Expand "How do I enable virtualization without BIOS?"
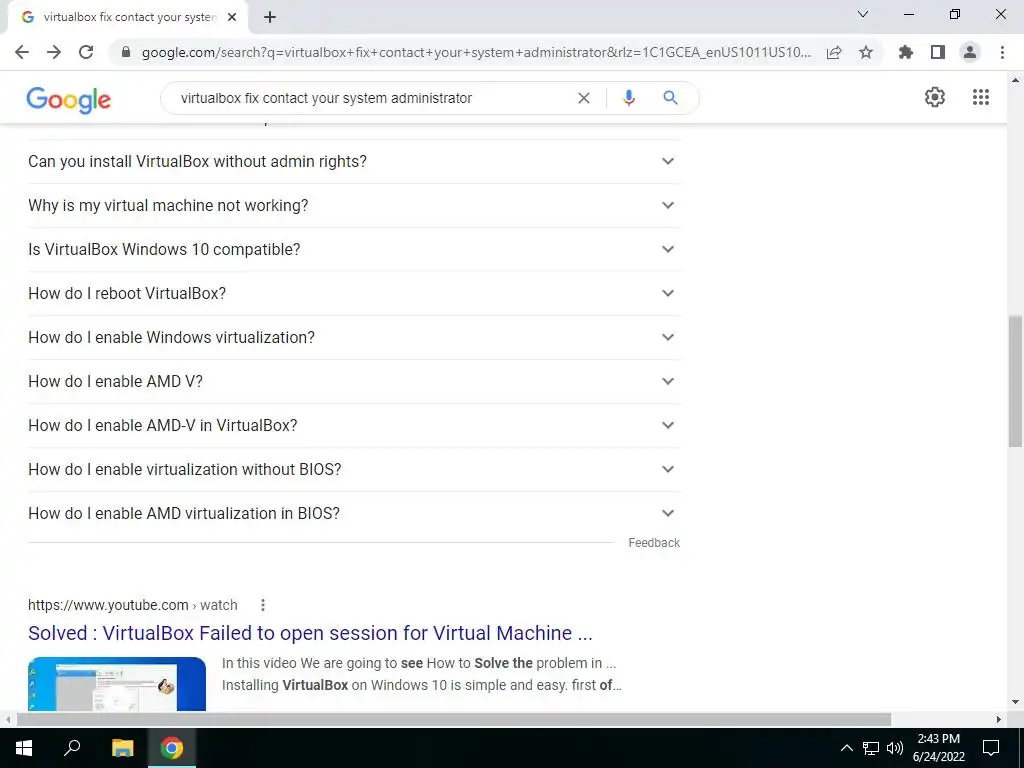1024x768 pixels. pyautogui.click(x=354, y=470)
